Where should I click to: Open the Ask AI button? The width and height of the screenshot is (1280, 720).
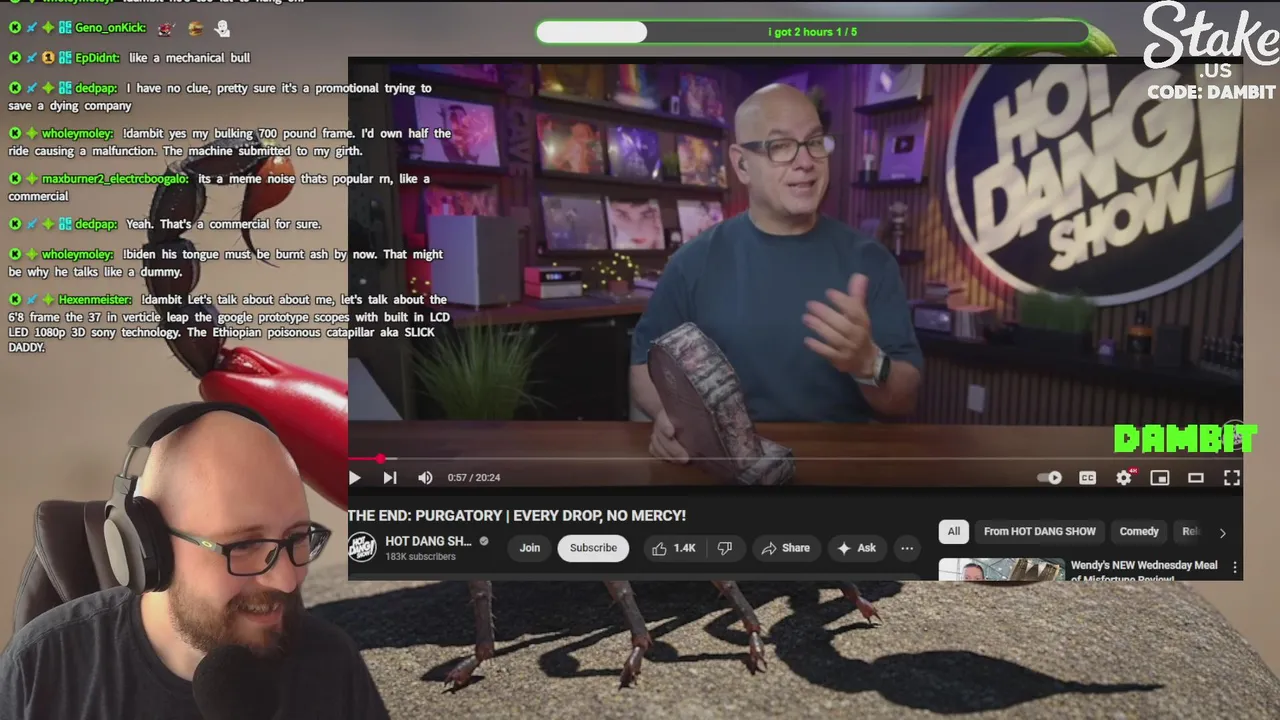pos(857,548)
